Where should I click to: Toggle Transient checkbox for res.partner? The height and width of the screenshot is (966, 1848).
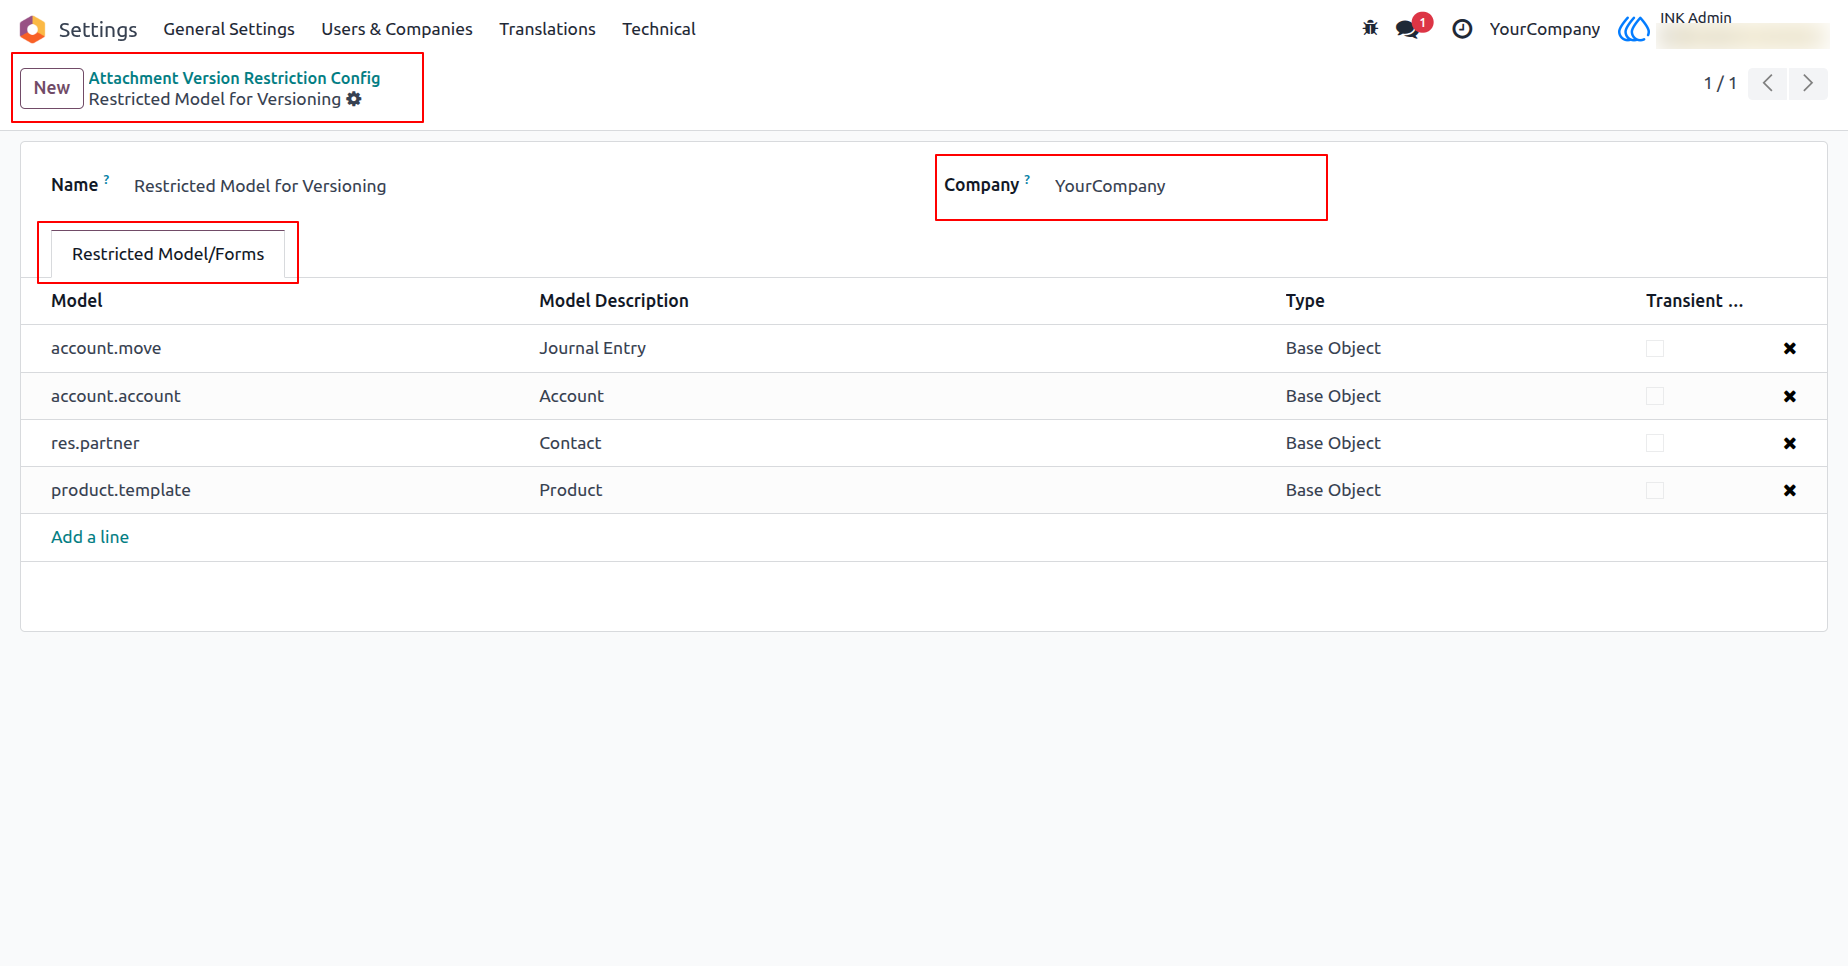click(x=1655, y=443)
